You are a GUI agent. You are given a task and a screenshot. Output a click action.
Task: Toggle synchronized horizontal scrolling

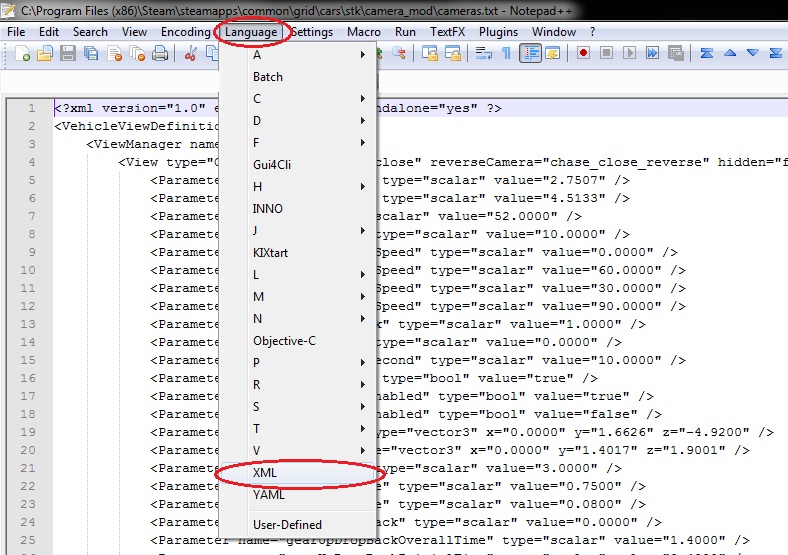tap(453, 53)
